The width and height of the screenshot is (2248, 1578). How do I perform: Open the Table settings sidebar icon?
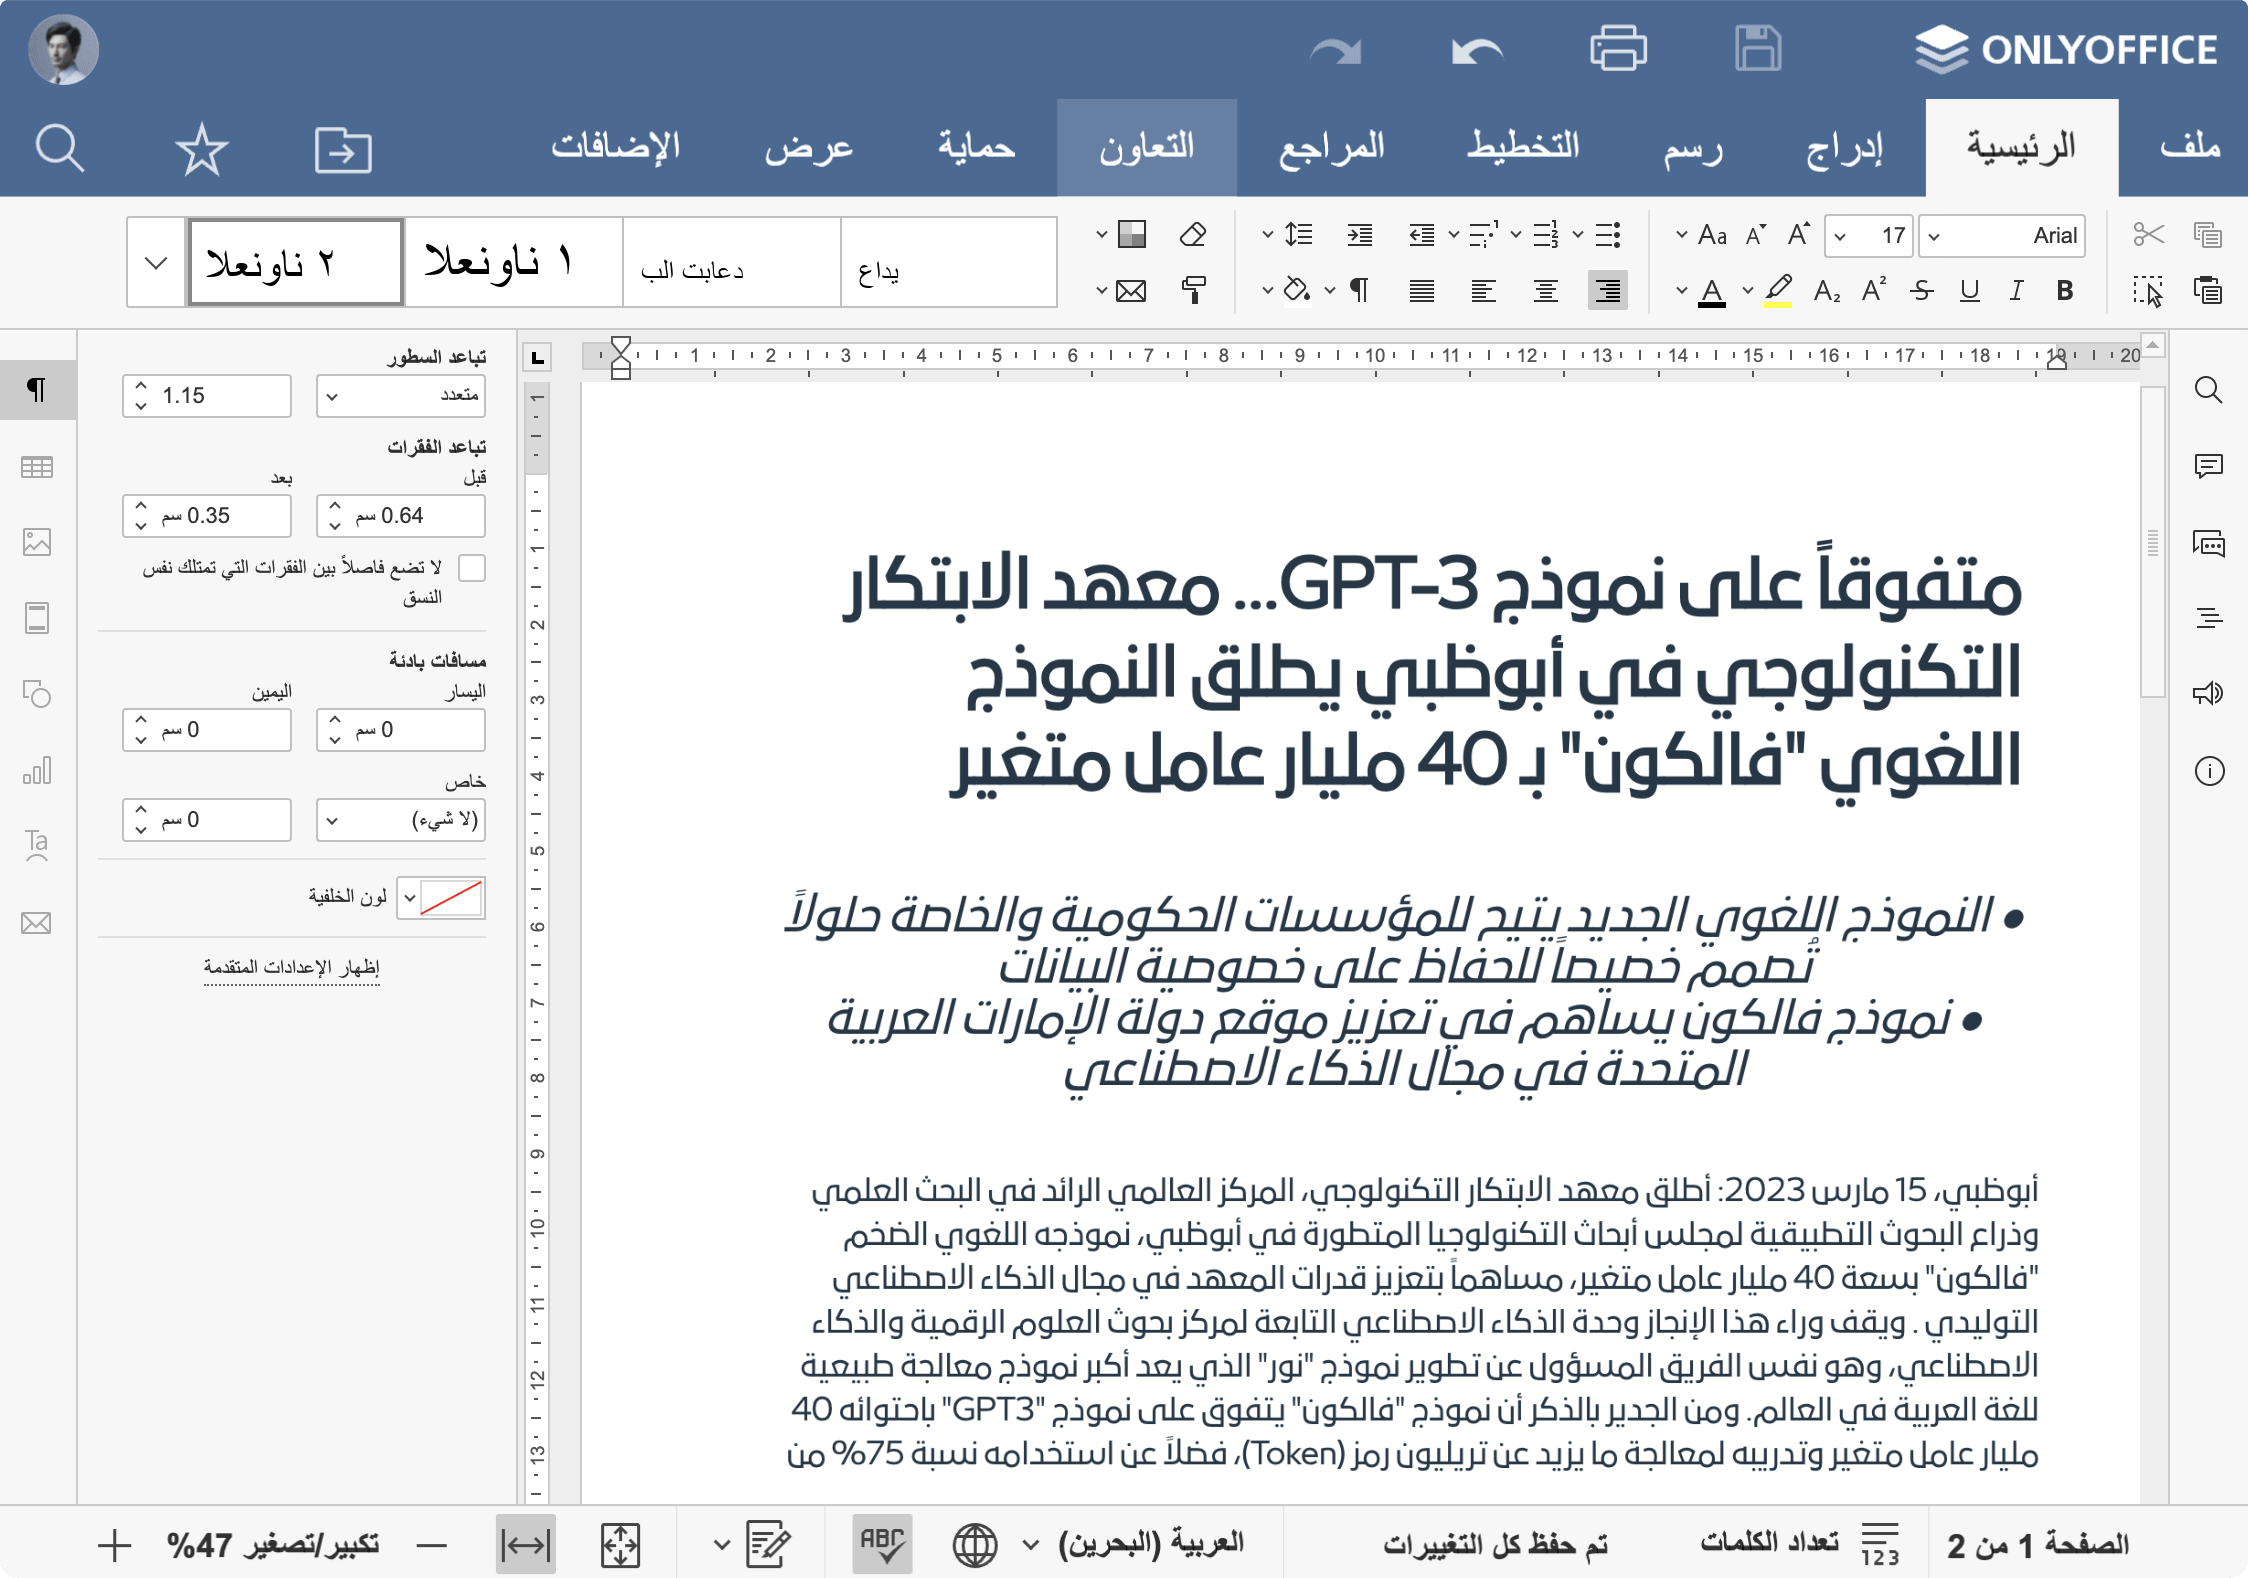pyautogui.click(x=37, y=467)
